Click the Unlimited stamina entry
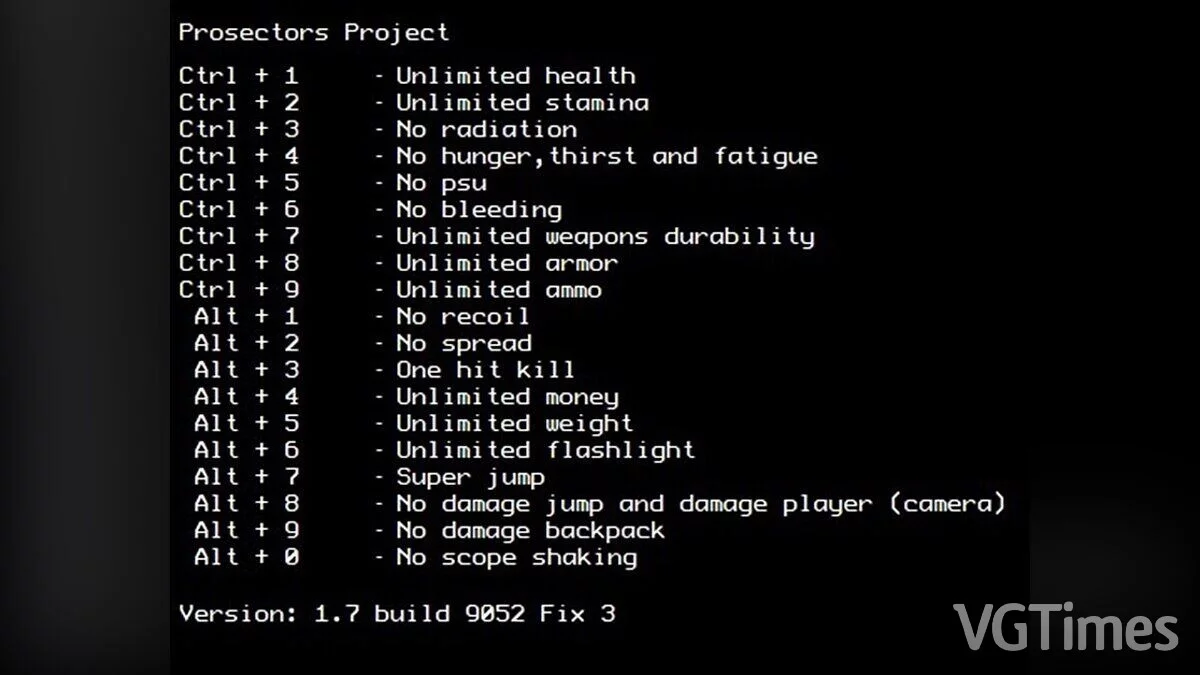 (x=414, y=103)
